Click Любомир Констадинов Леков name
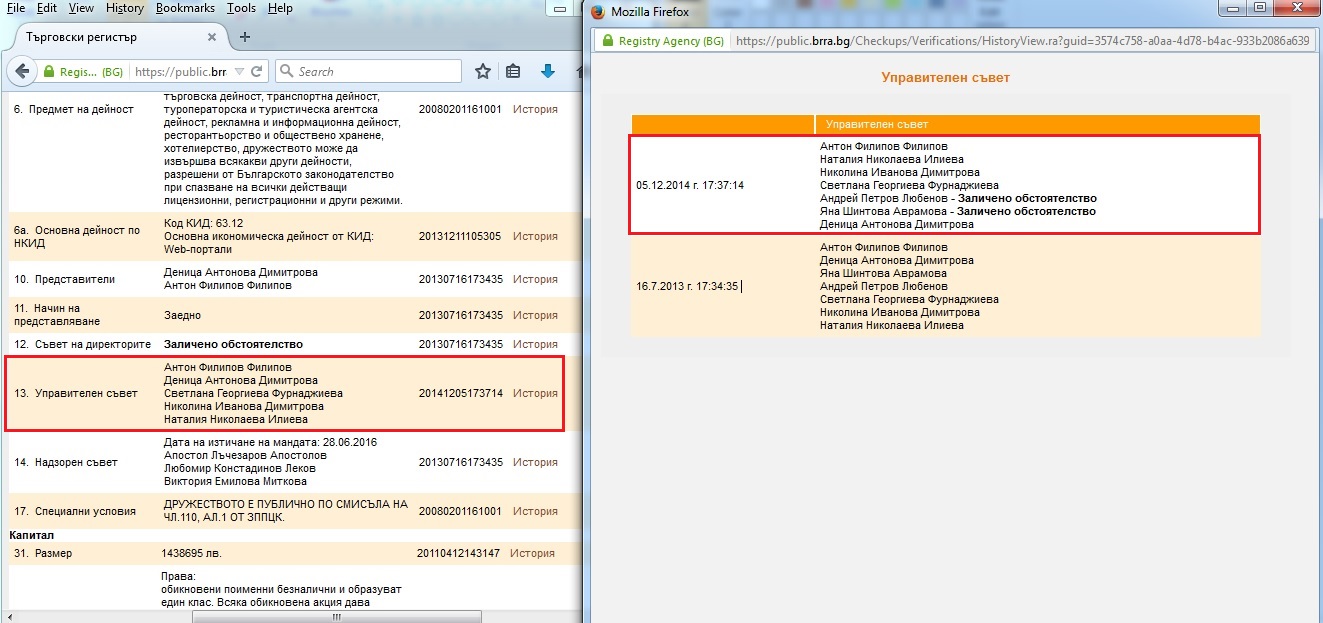 coord(240,468)
